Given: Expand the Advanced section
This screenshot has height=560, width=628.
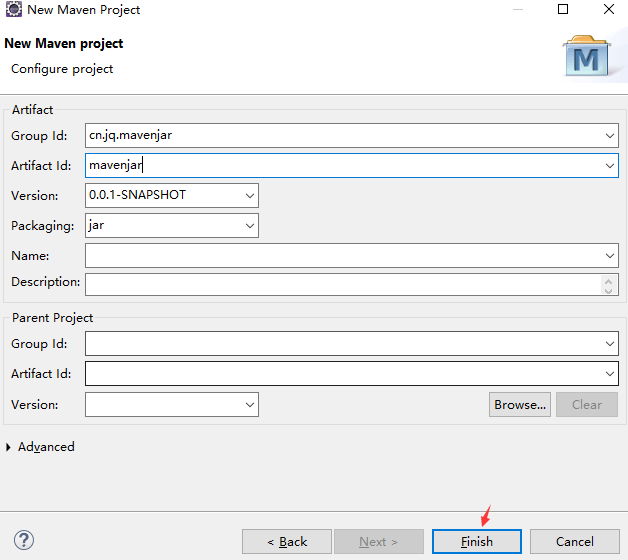Looking at the screenshot, I should 8,447.
